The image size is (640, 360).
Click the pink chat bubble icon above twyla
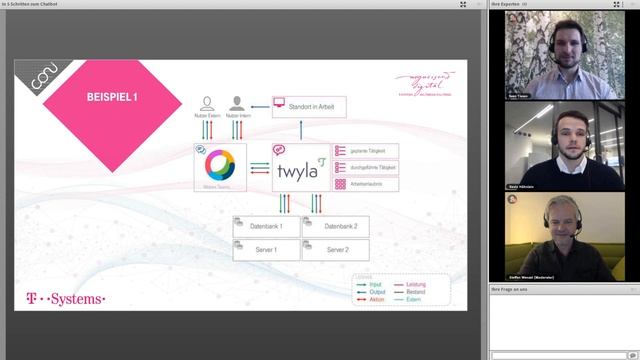coord(279,150)
